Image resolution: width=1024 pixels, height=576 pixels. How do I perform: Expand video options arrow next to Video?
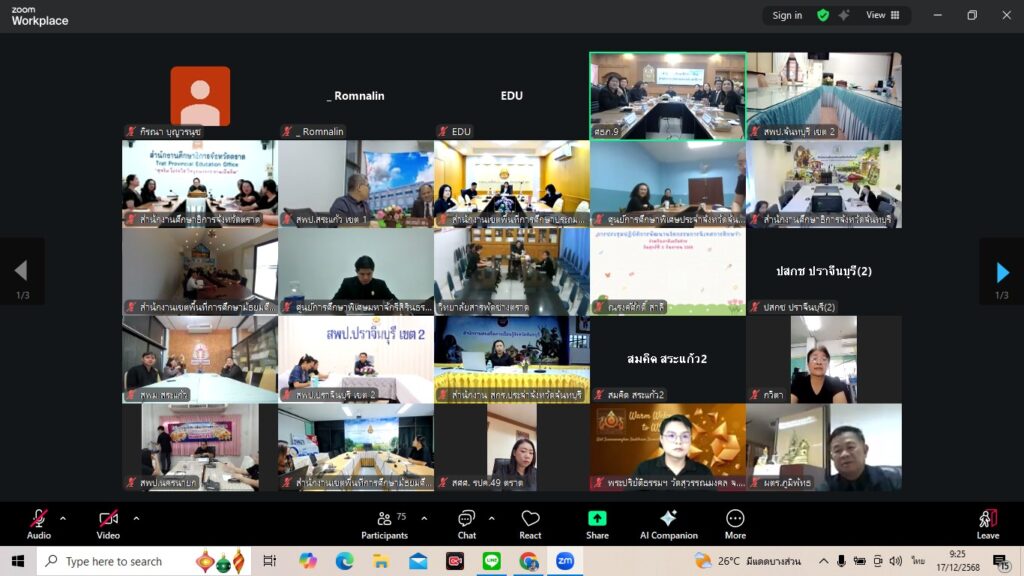pyautogui.click(x=136, y=518)
